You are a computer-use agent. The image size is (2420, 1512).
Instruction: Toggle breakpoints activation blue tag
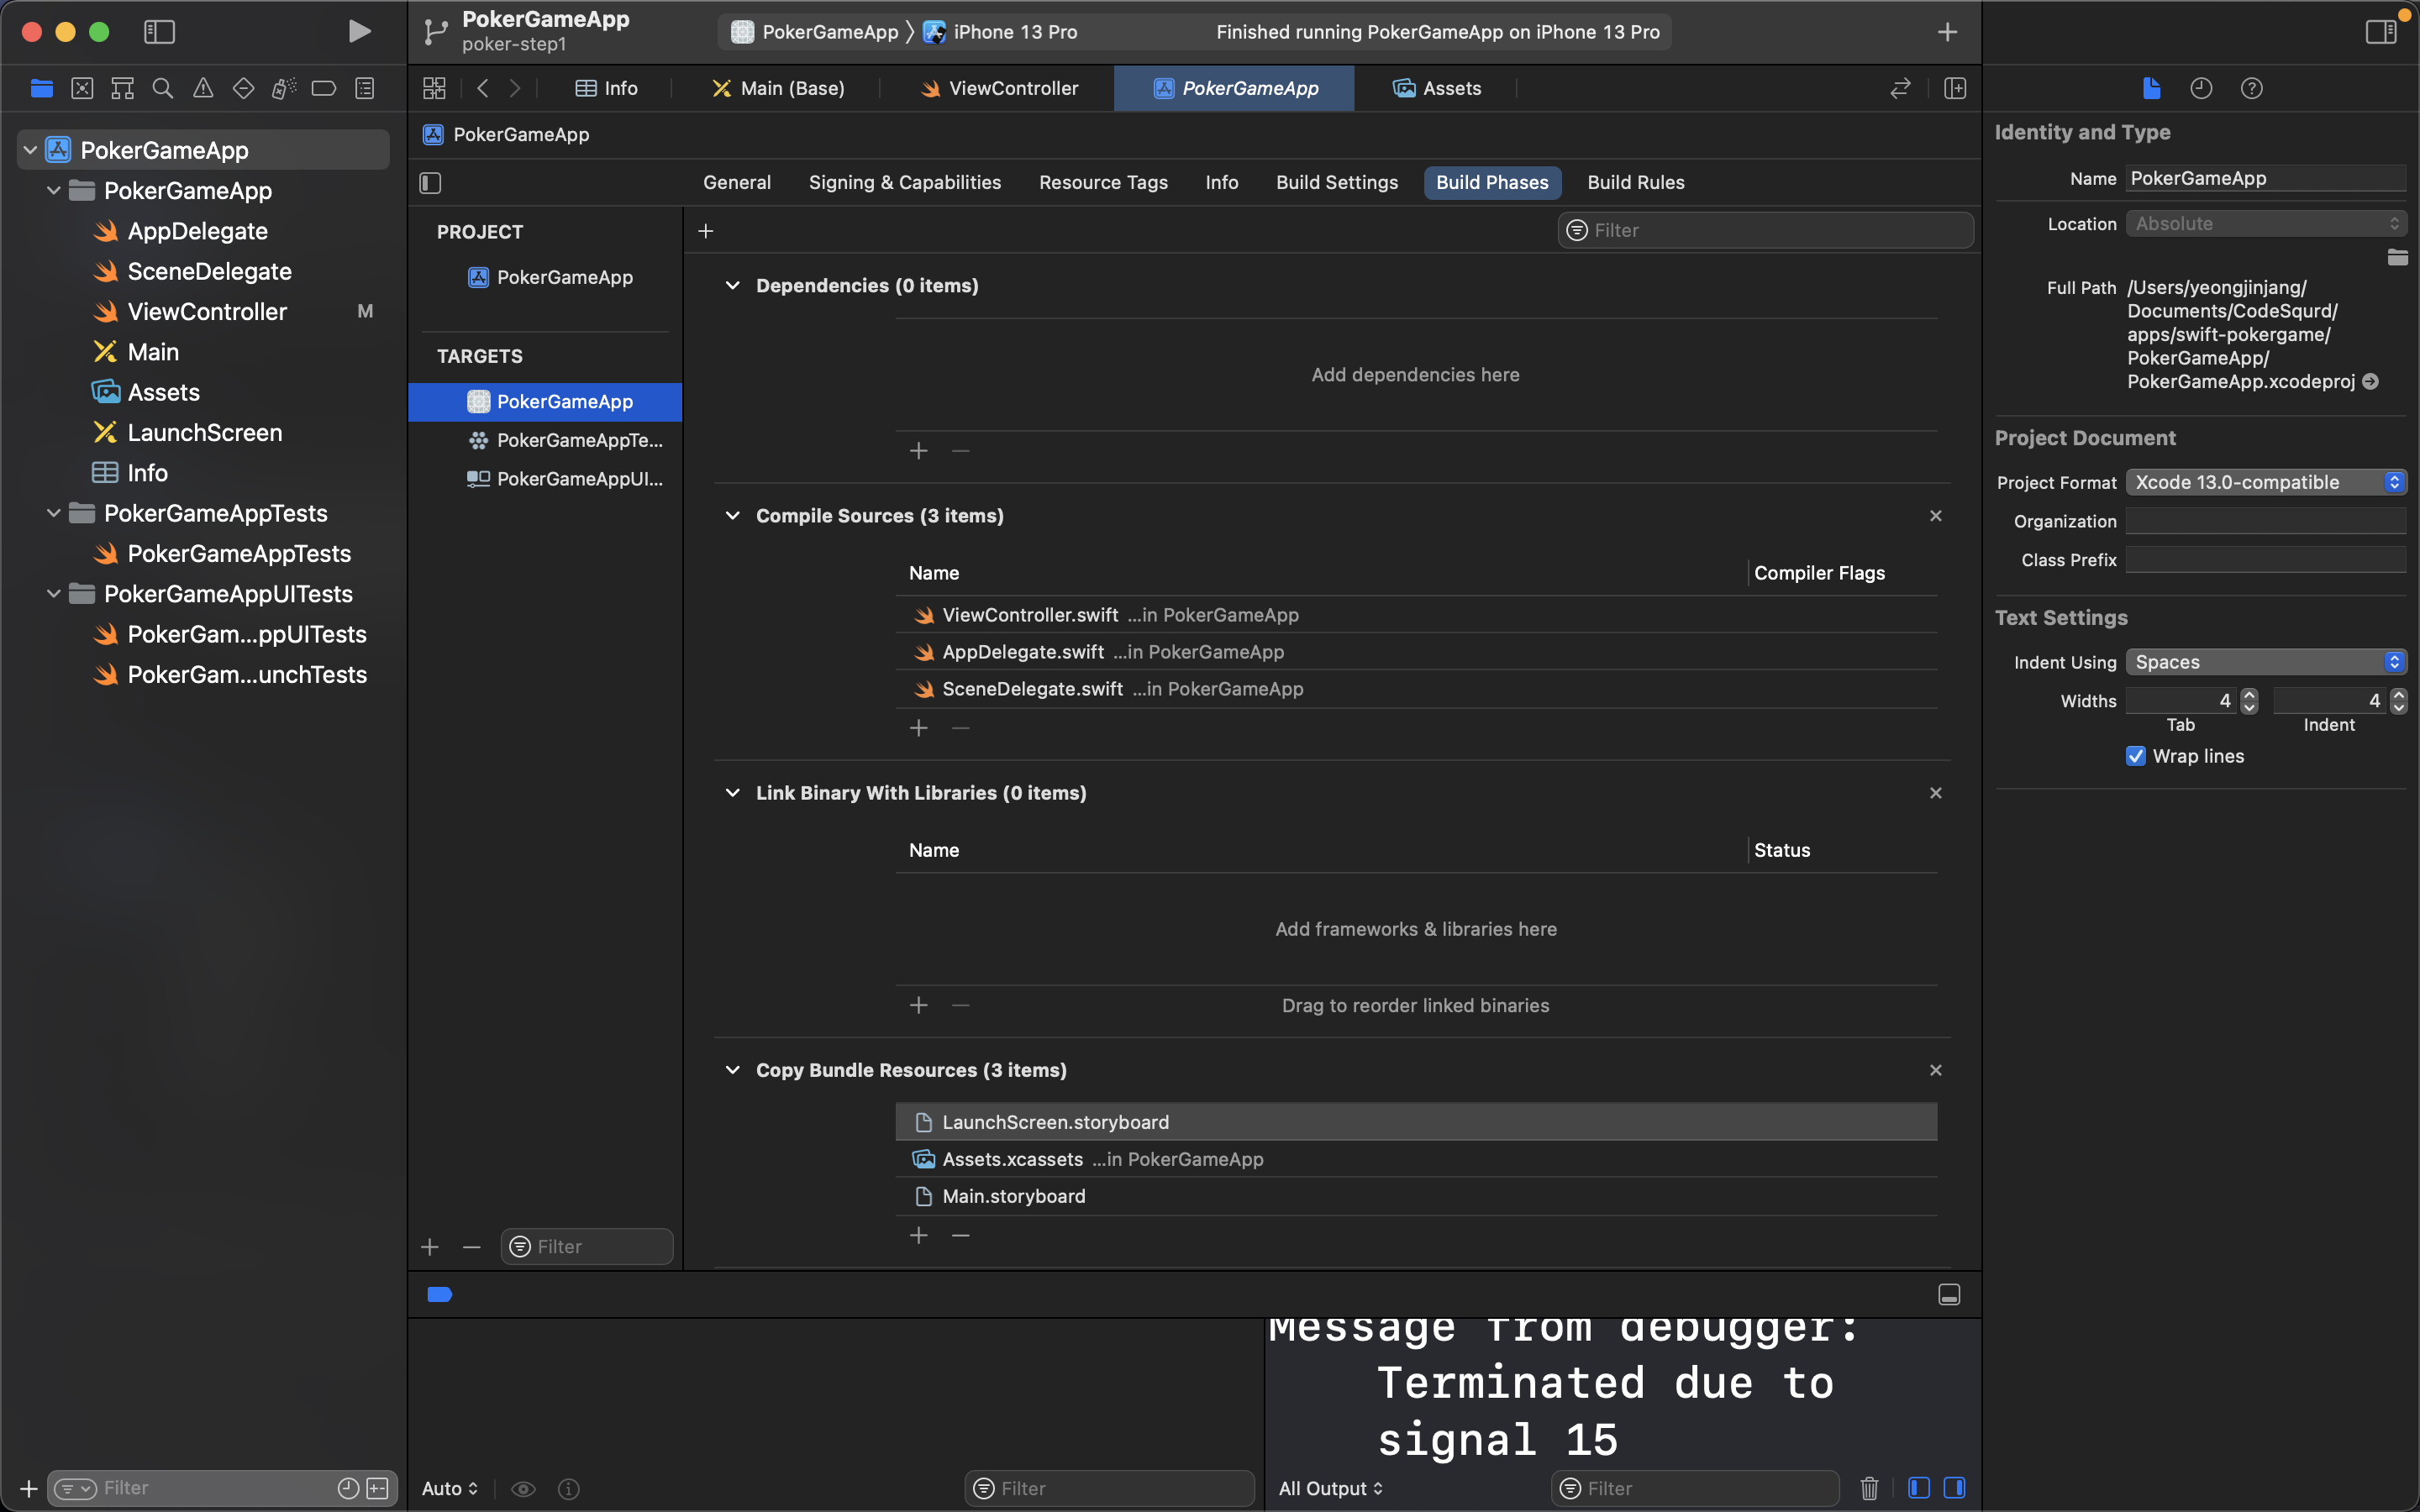(x=439, y=1294)
